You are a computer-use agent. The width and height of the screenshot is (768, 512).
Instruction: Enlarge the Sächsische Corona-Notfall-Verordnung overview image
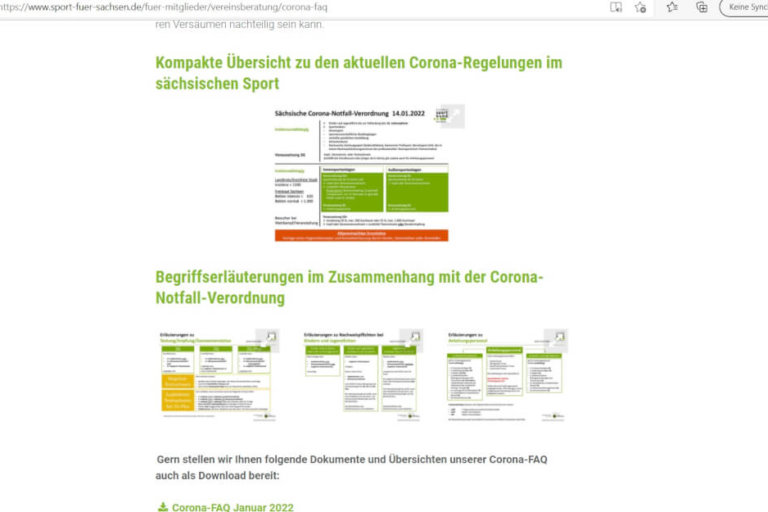(453, 117)
